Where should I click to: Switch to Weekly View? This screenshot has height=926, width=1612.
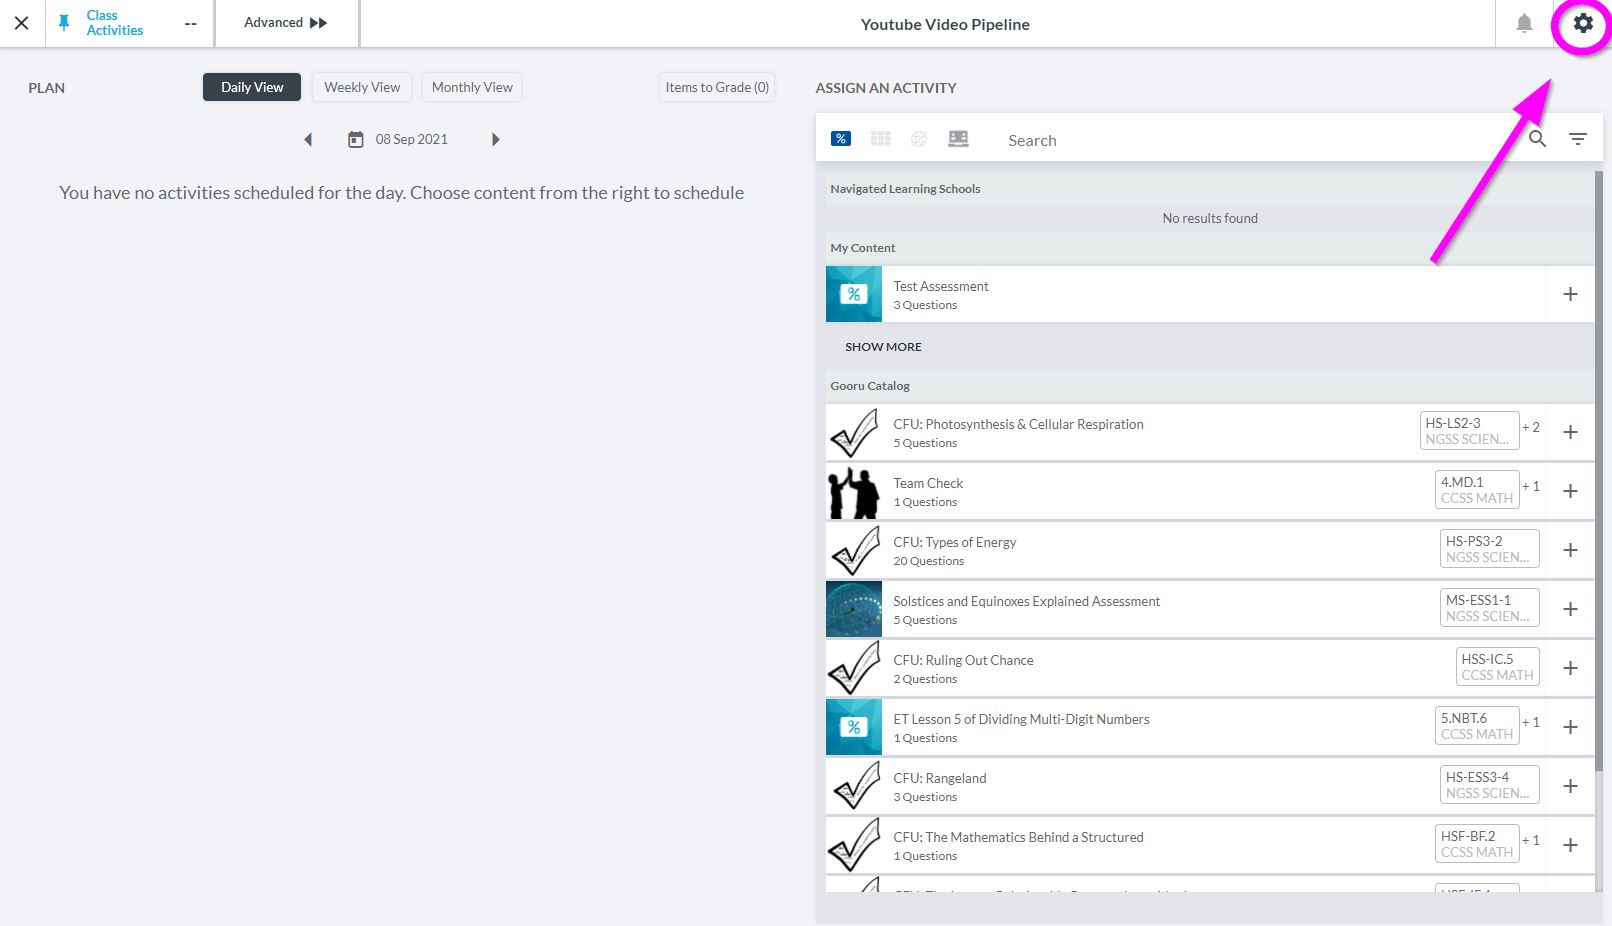[361, 87]
